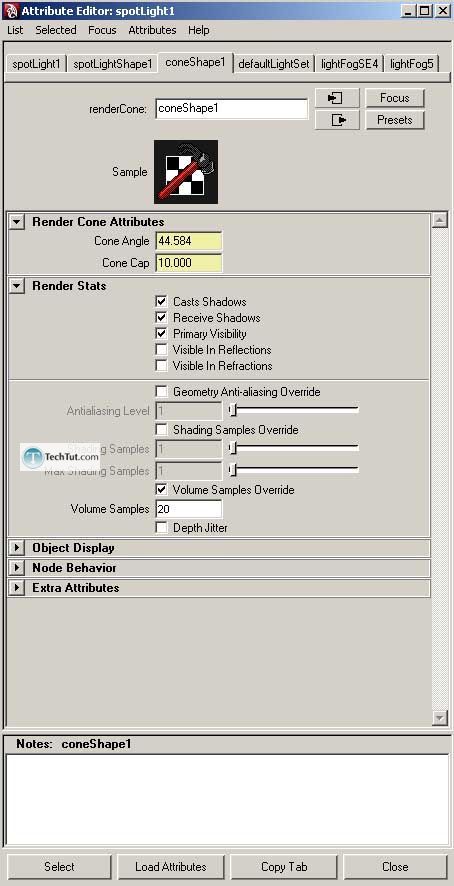
Task: Click the scrollbar up arrow
Action: pyautogui.click(x=440, y=220)
